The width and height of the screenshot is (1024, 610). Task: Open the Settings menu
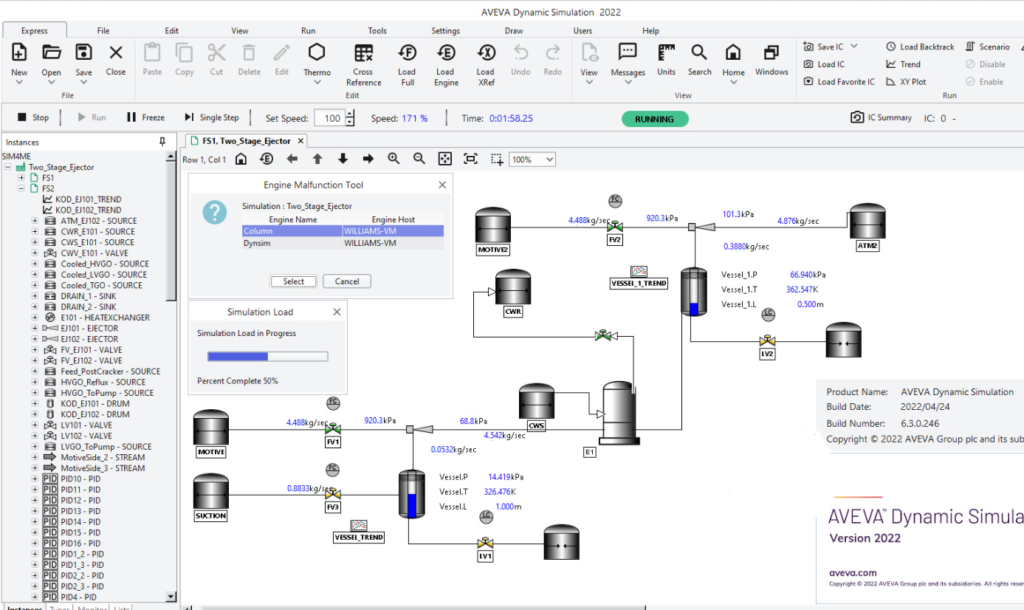(x=445, y=31)
